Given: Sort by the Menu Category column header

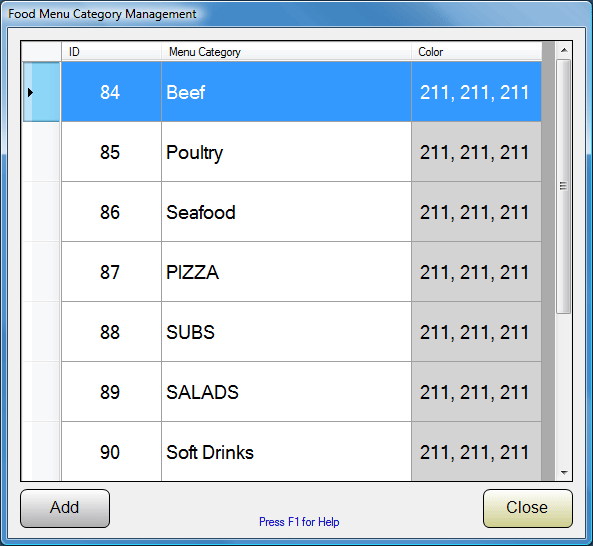Looking at the screenshot, I should [286, 51].
